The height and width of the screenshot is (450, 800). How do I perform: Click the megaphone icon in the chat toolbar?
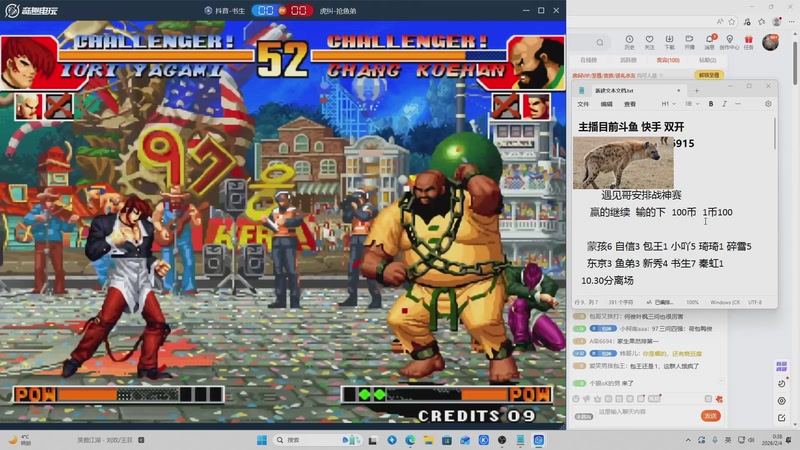point(587,399)
